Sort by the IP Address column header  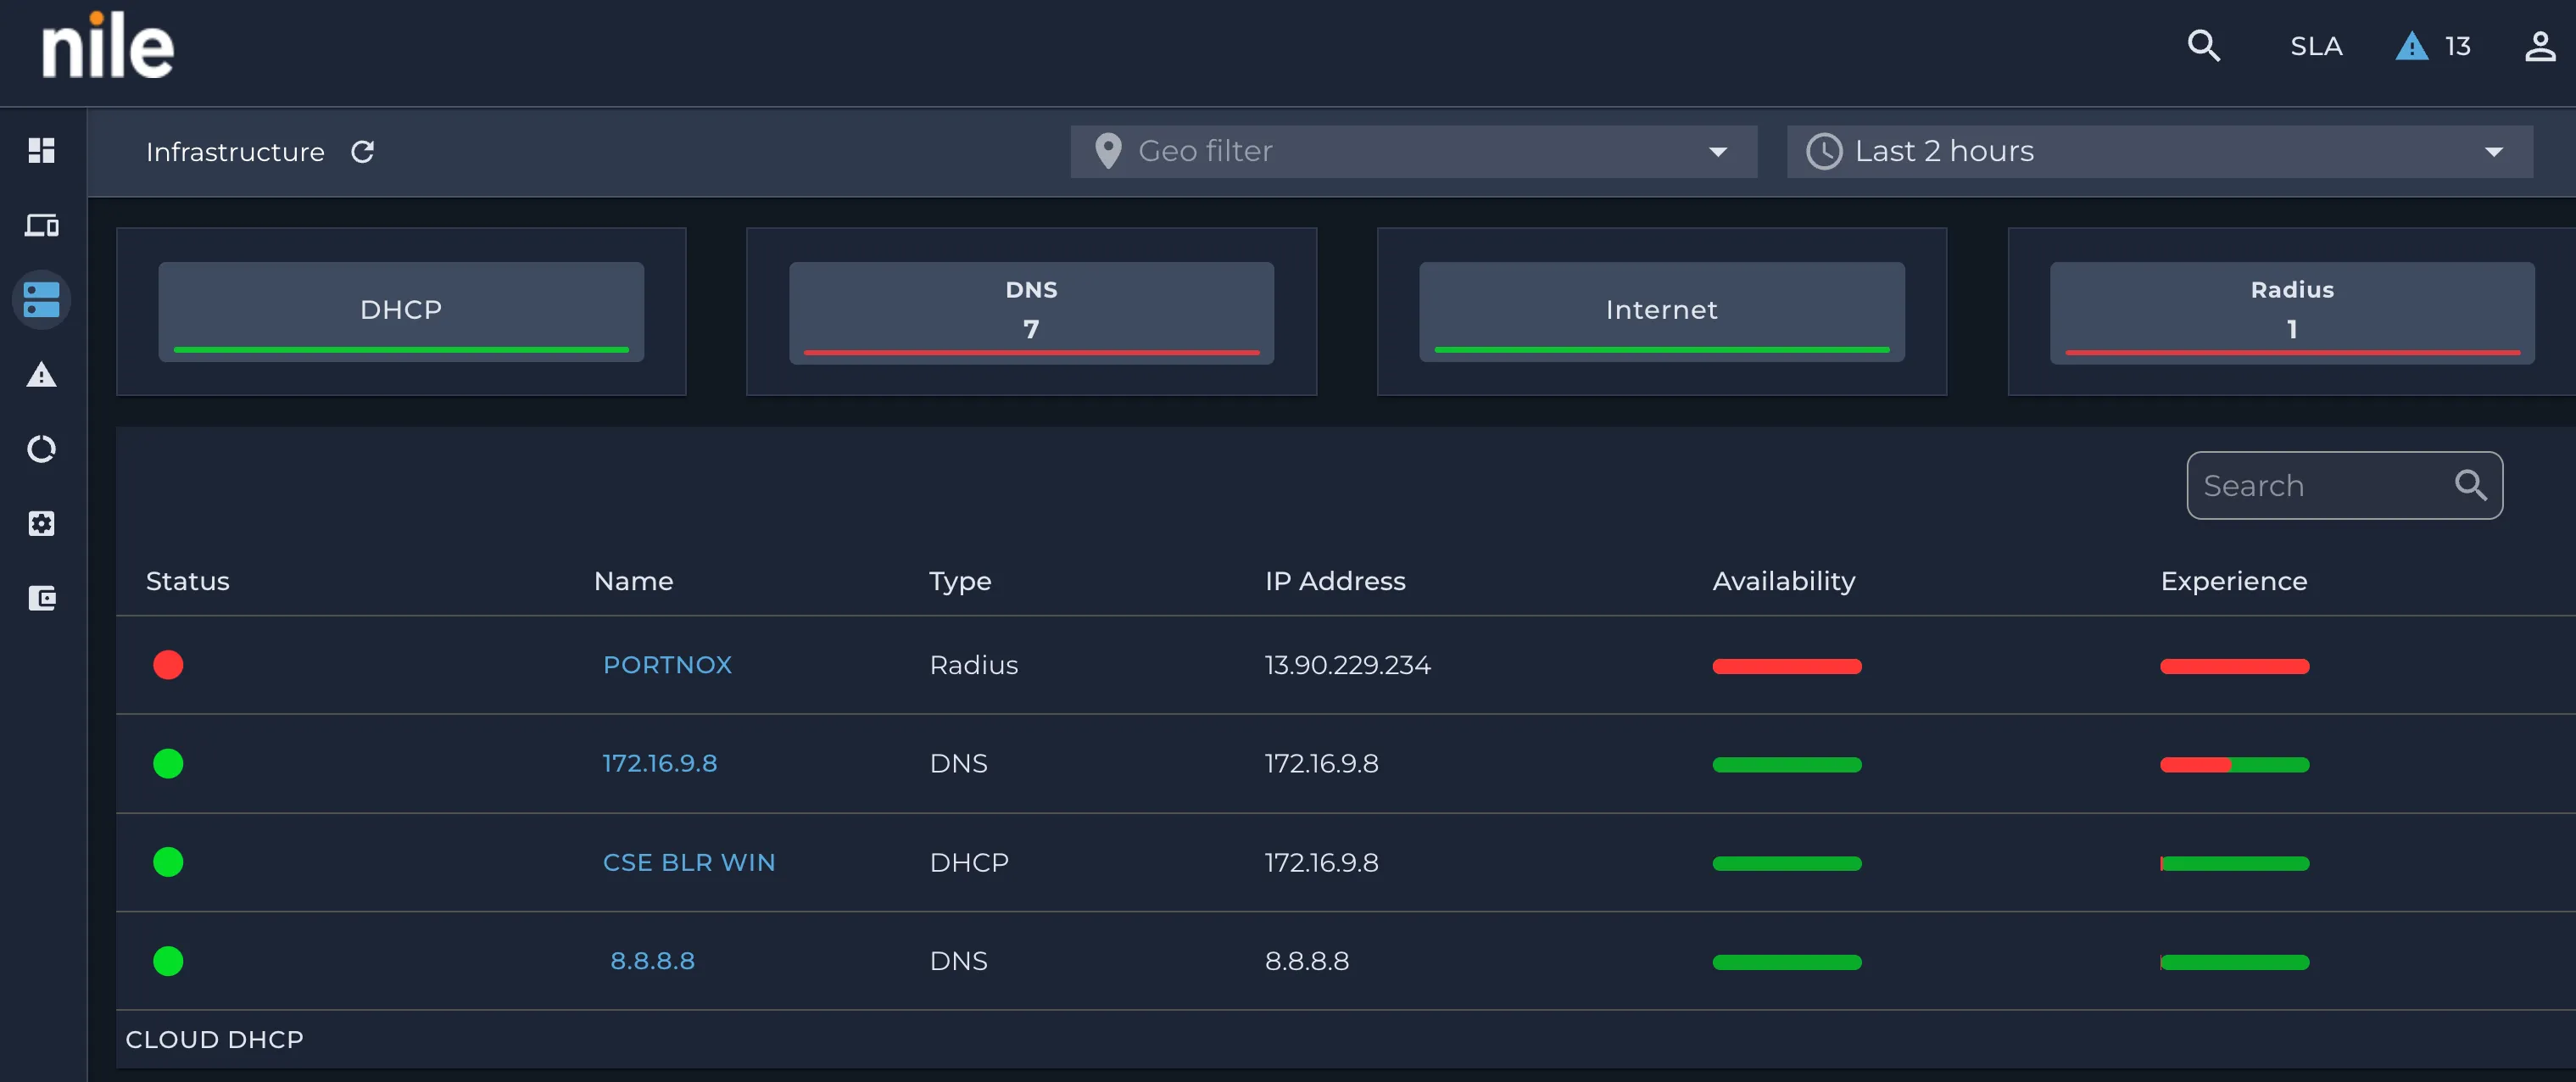[1335, 581]
